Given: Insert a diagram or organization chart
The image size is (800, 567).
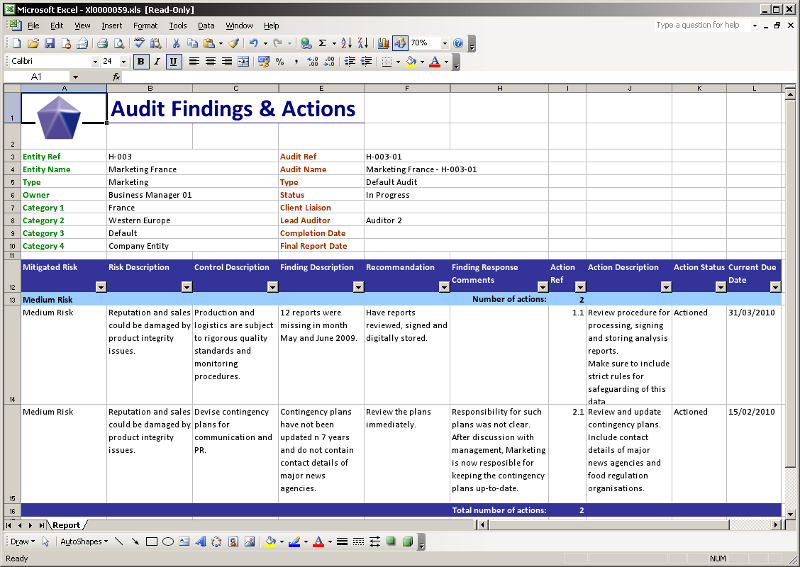Looking at the screenshot, I should coord(217,541).
